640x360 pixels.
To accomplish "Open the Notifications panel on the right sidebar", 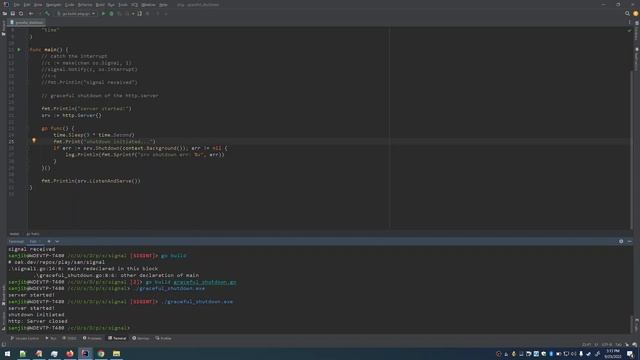I will pyautogui.click(x=636, y=59).
